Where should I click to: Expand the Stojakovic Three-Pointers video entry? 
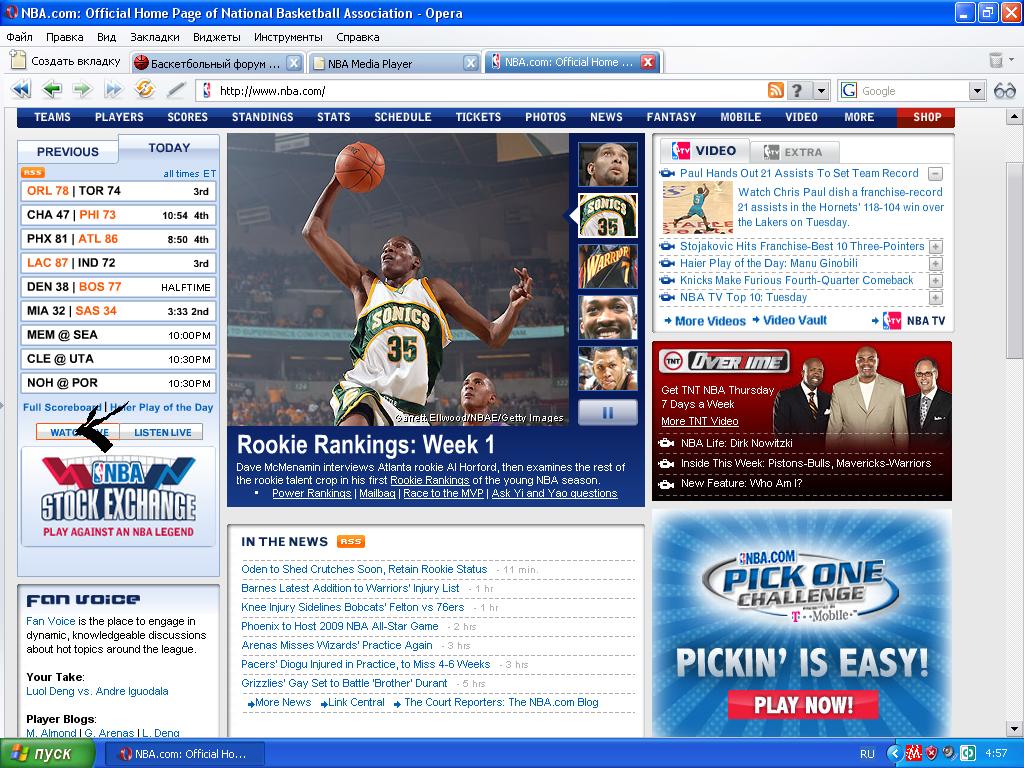click(x=935, y=247)
